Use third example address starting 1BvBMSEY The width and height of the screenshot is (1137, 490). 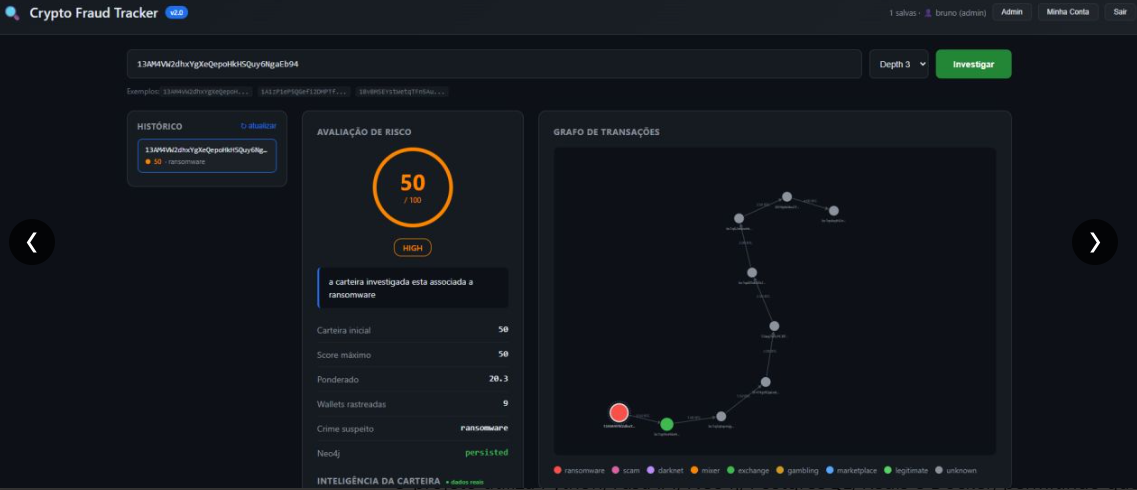pyautogui.click(x=402, y=92)
